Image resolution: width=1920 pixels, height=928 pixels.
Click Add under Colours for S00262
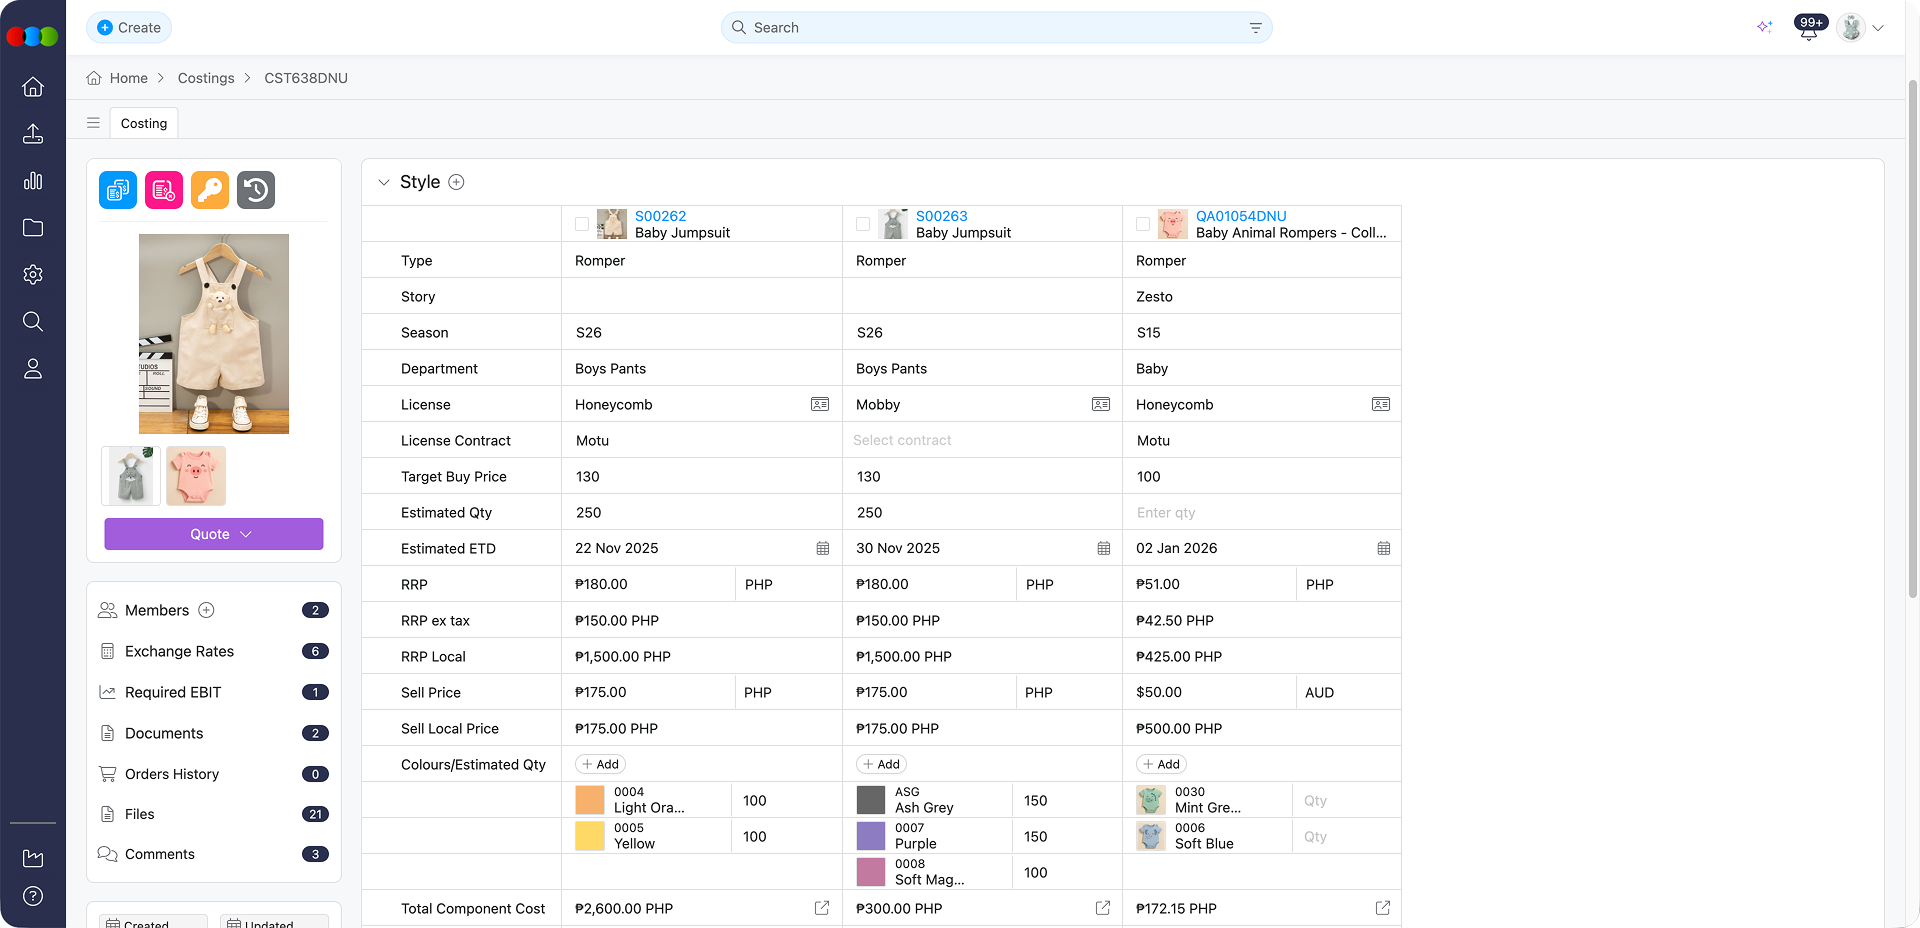point(600,764)
